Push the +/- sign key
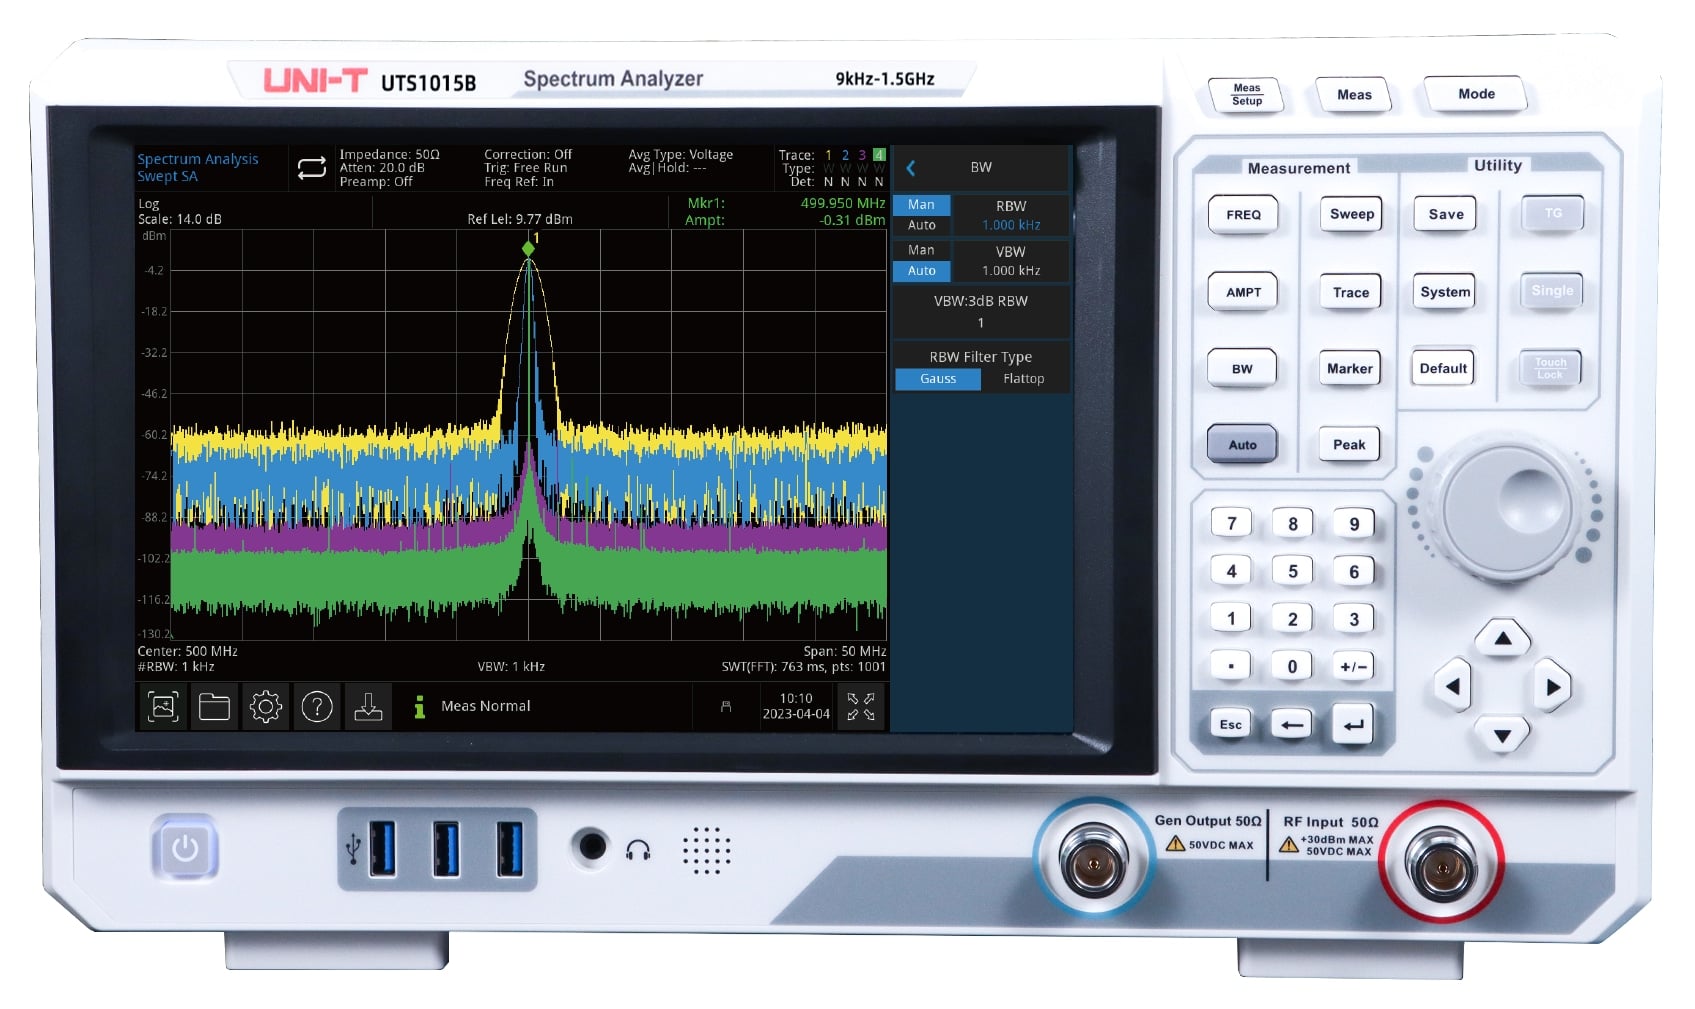This screenshot has width=1695, height=1009. pyautogui.click(x=1353, y=666)
